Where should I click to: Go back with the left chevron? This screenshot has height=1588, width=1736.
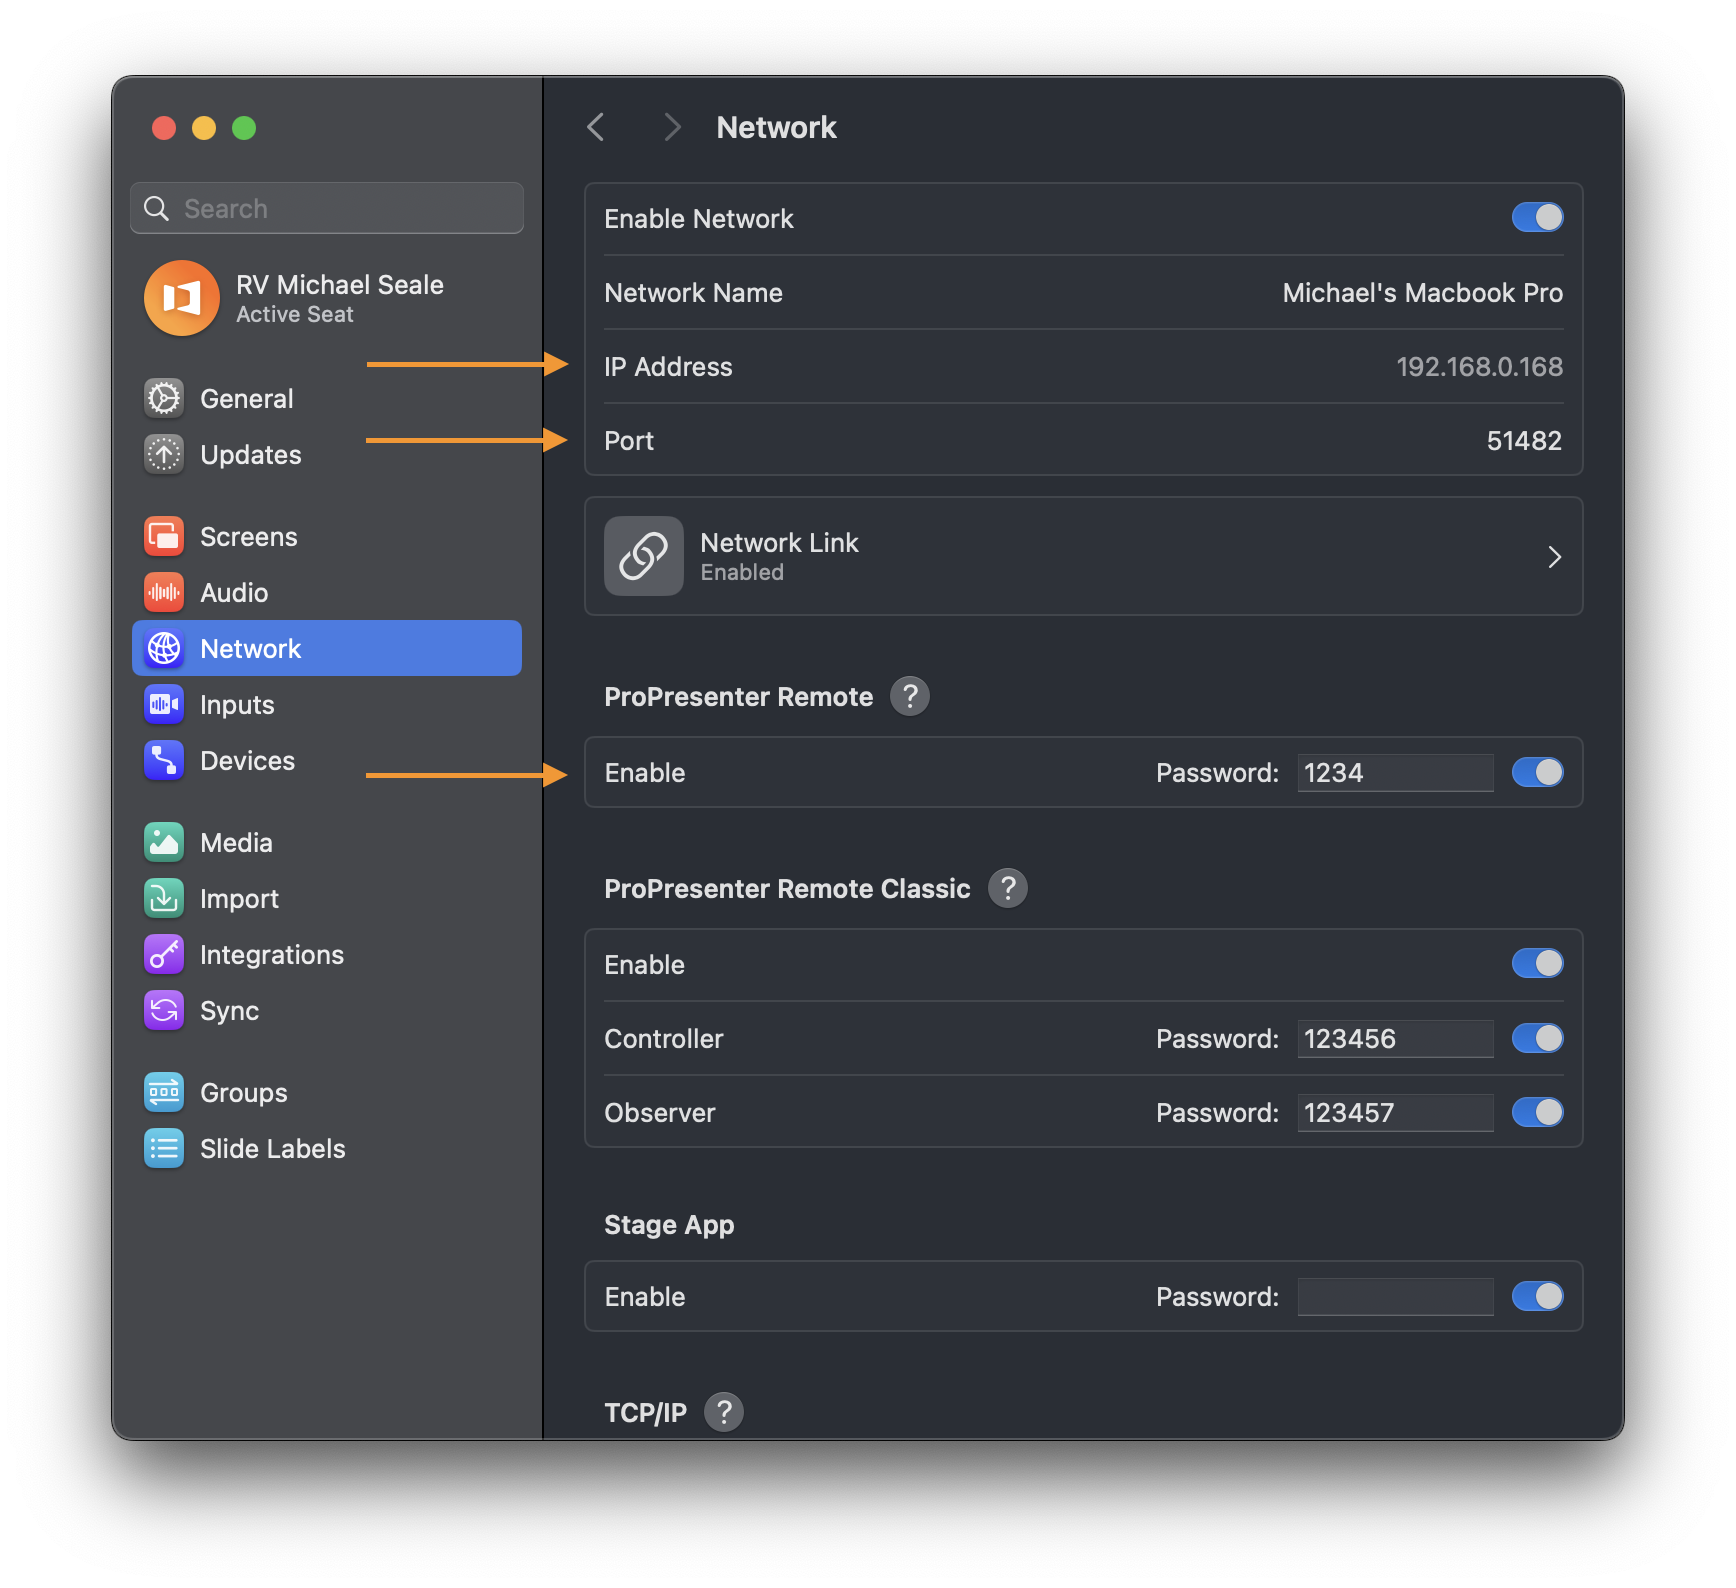596,127
